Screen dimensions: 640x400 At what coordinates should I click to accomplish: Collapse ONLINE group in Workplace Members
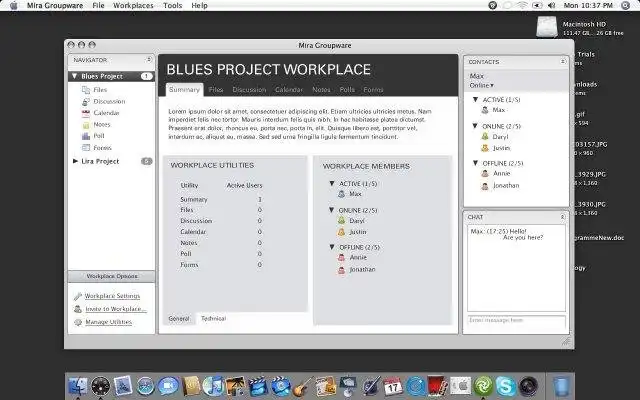coord(332,210)
